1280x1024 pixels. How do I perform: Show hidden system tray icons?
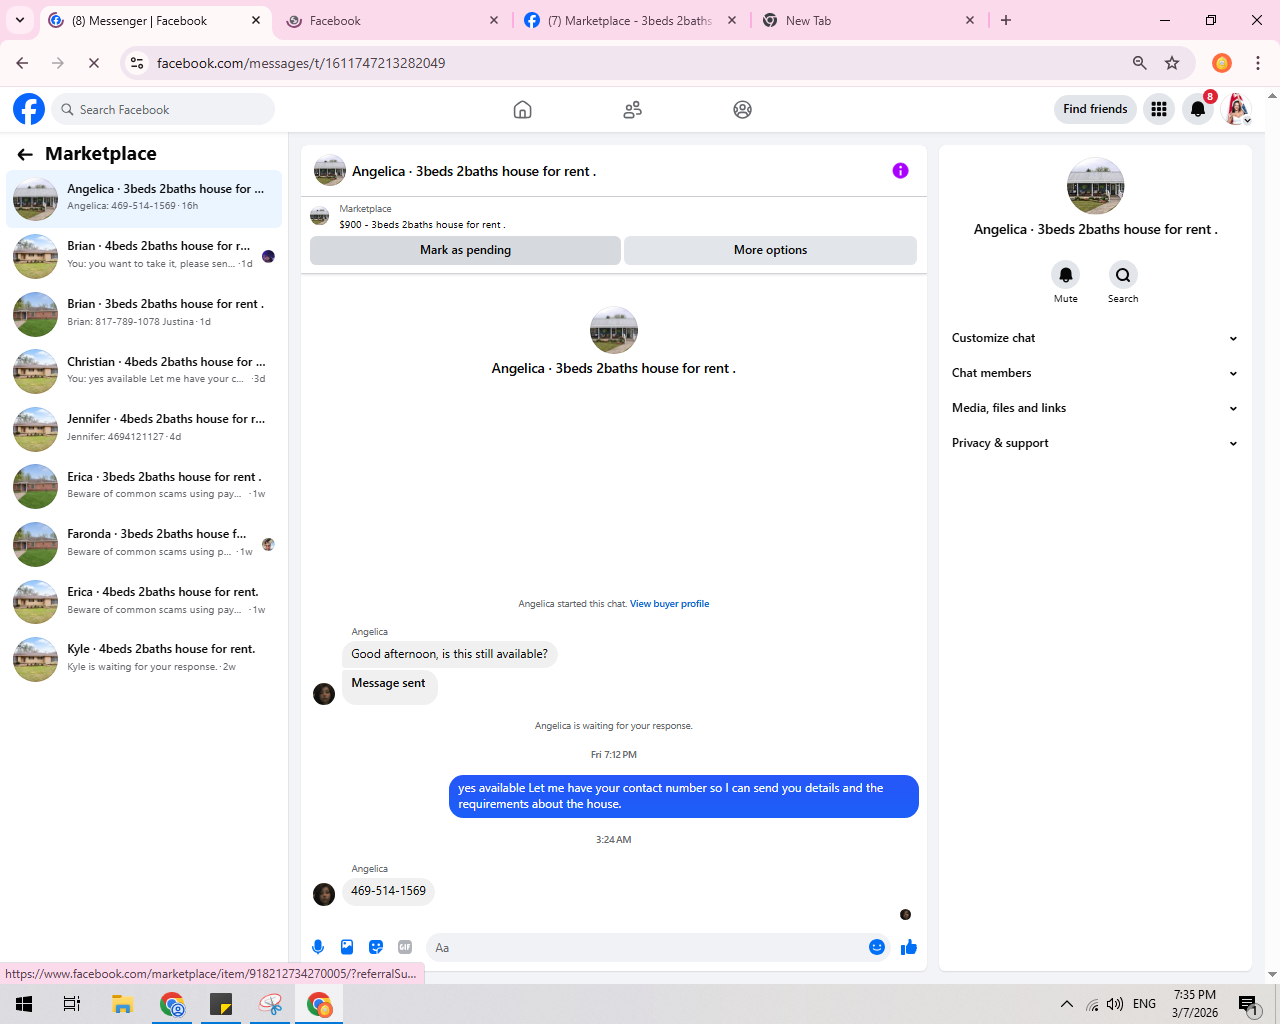tap(1067, 1004)
